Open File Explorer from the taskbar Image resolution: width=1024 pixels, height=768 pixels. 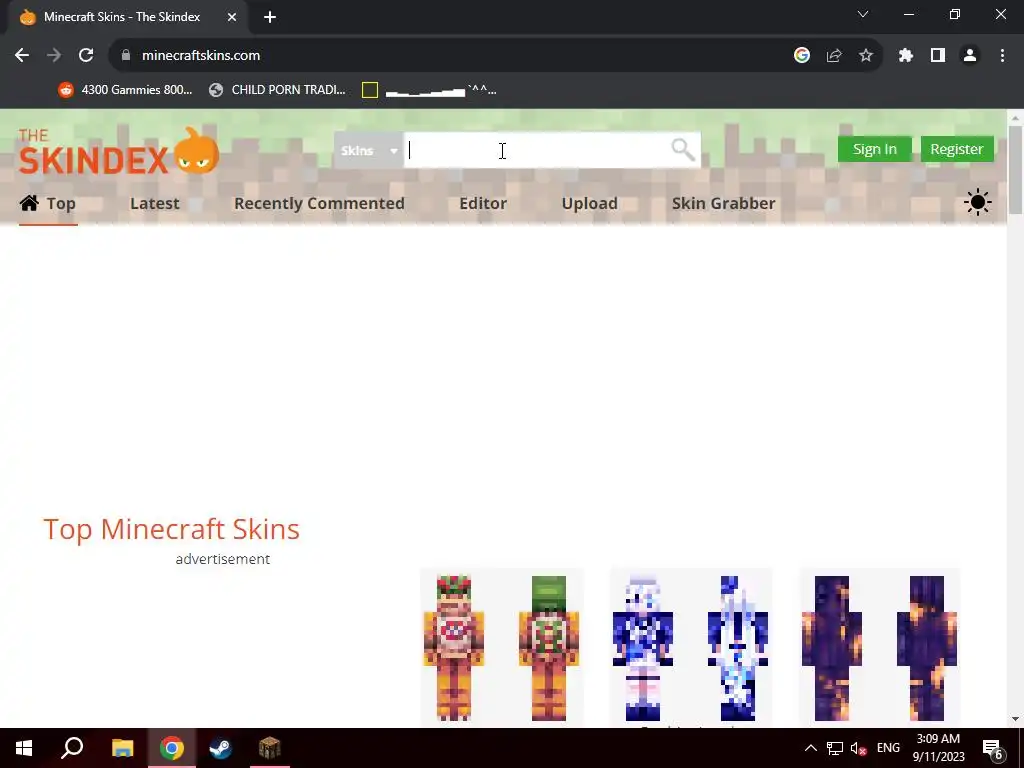[x=122, y=748]
